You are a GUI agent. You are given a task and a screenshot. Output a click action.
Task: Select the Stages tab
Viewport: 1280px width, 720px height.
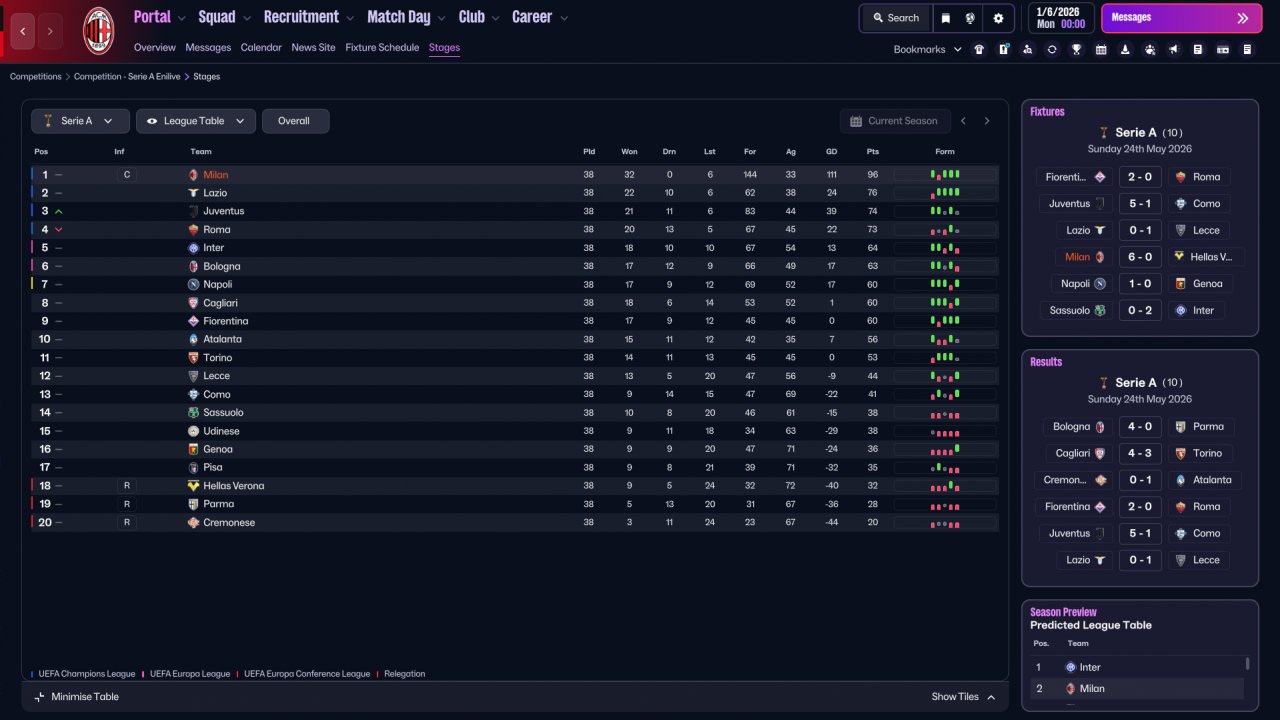[x=444, y=48]
